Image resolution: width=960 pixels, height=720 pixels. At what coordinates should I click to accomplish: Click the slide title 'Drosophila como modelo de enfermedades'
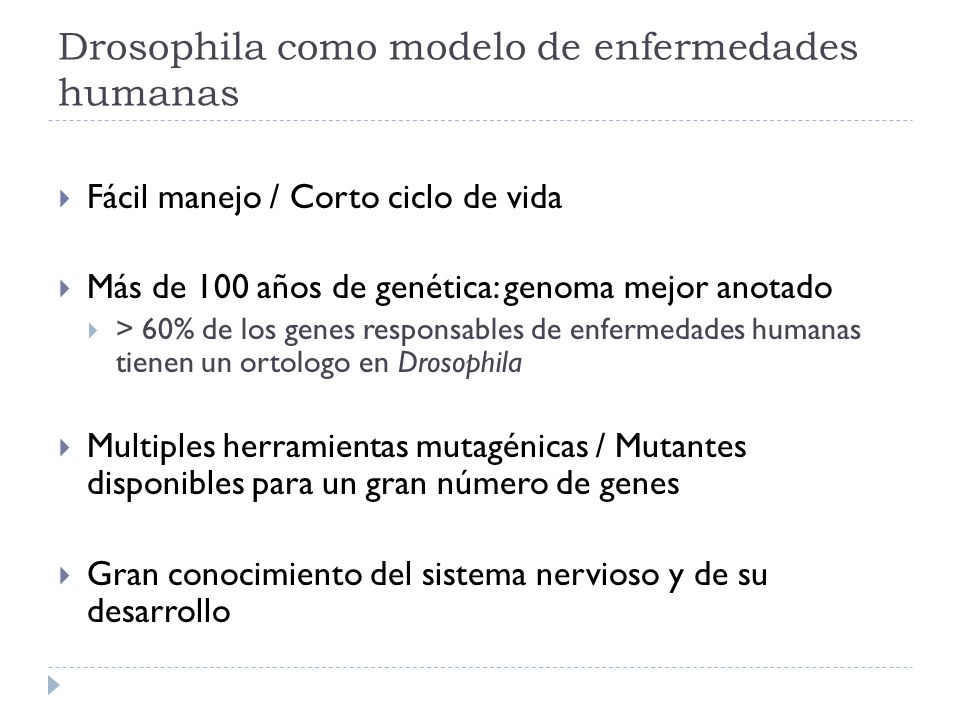pos(458,47)
